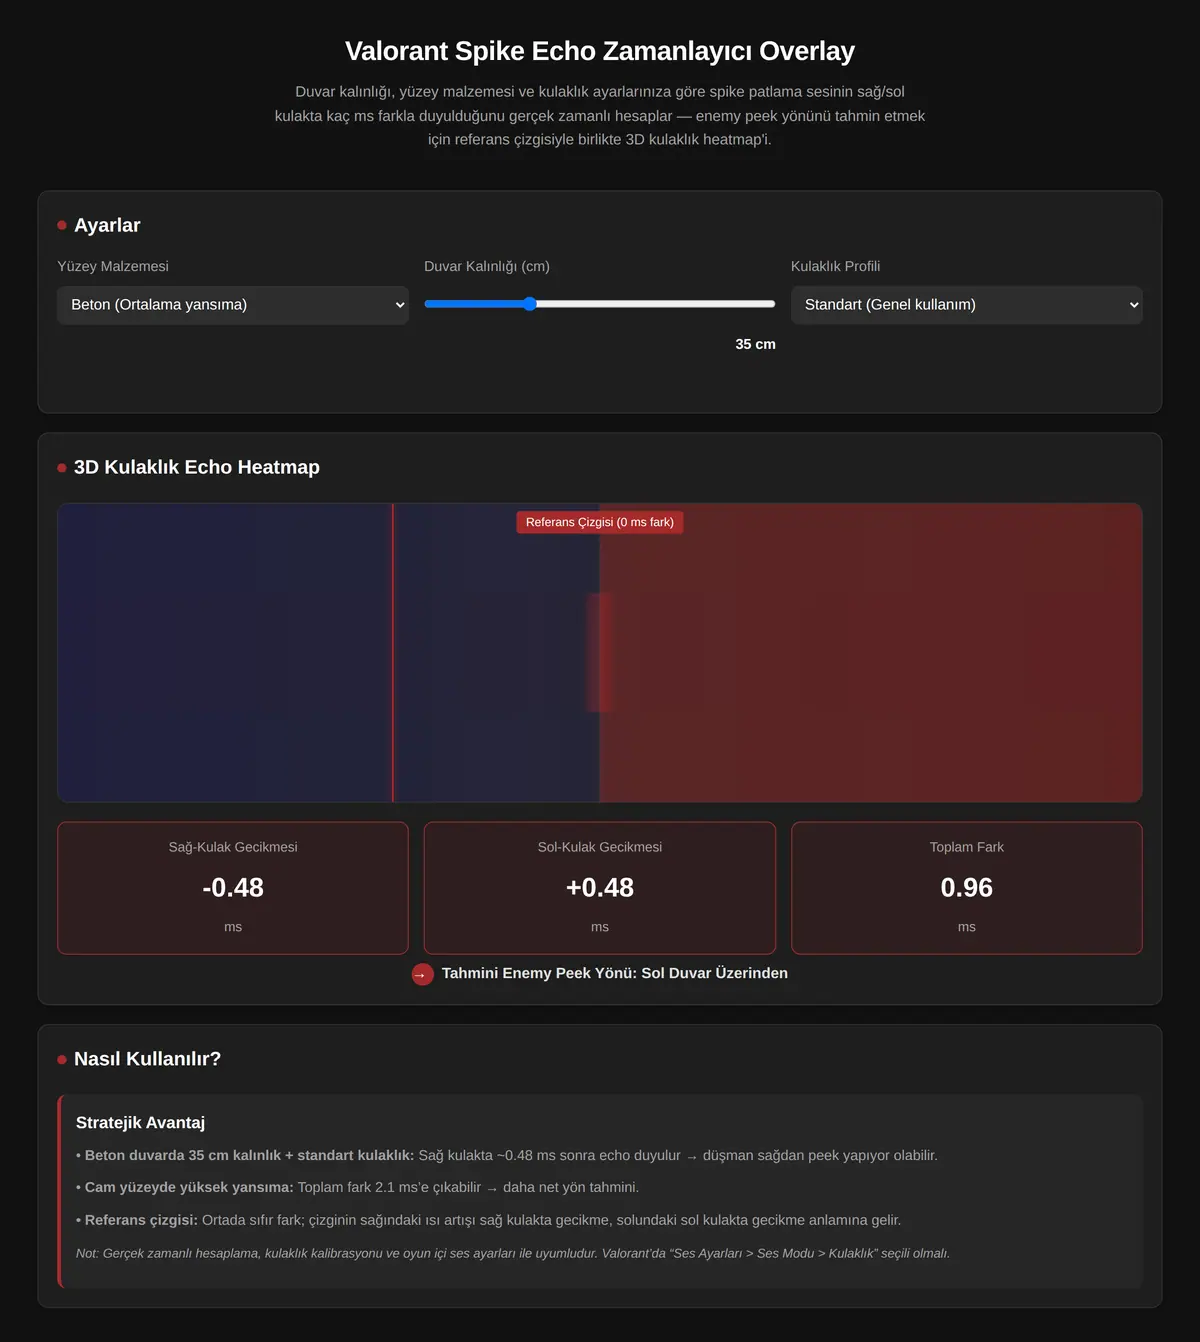Click the red arrow peek direction icon
1200x1342 pixels.
[423, 974]
